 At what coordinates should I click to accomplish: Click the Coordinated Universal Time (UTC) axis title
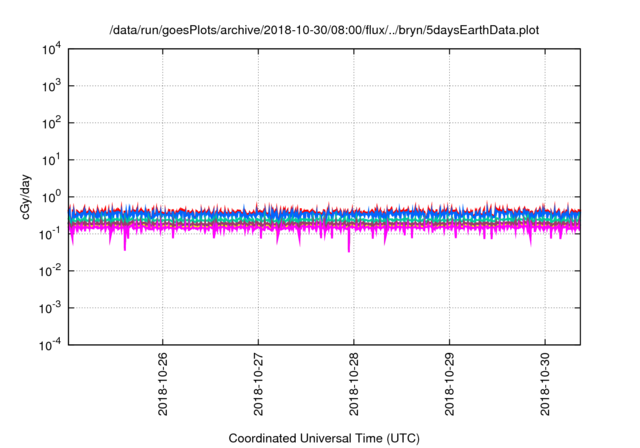point(324,439)
